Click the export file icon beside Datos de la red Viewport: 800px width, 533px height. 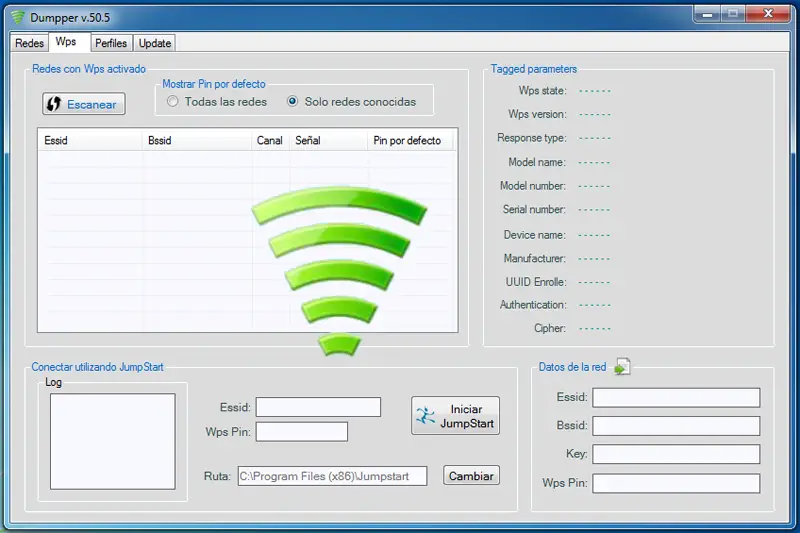(x=622, y=366)
